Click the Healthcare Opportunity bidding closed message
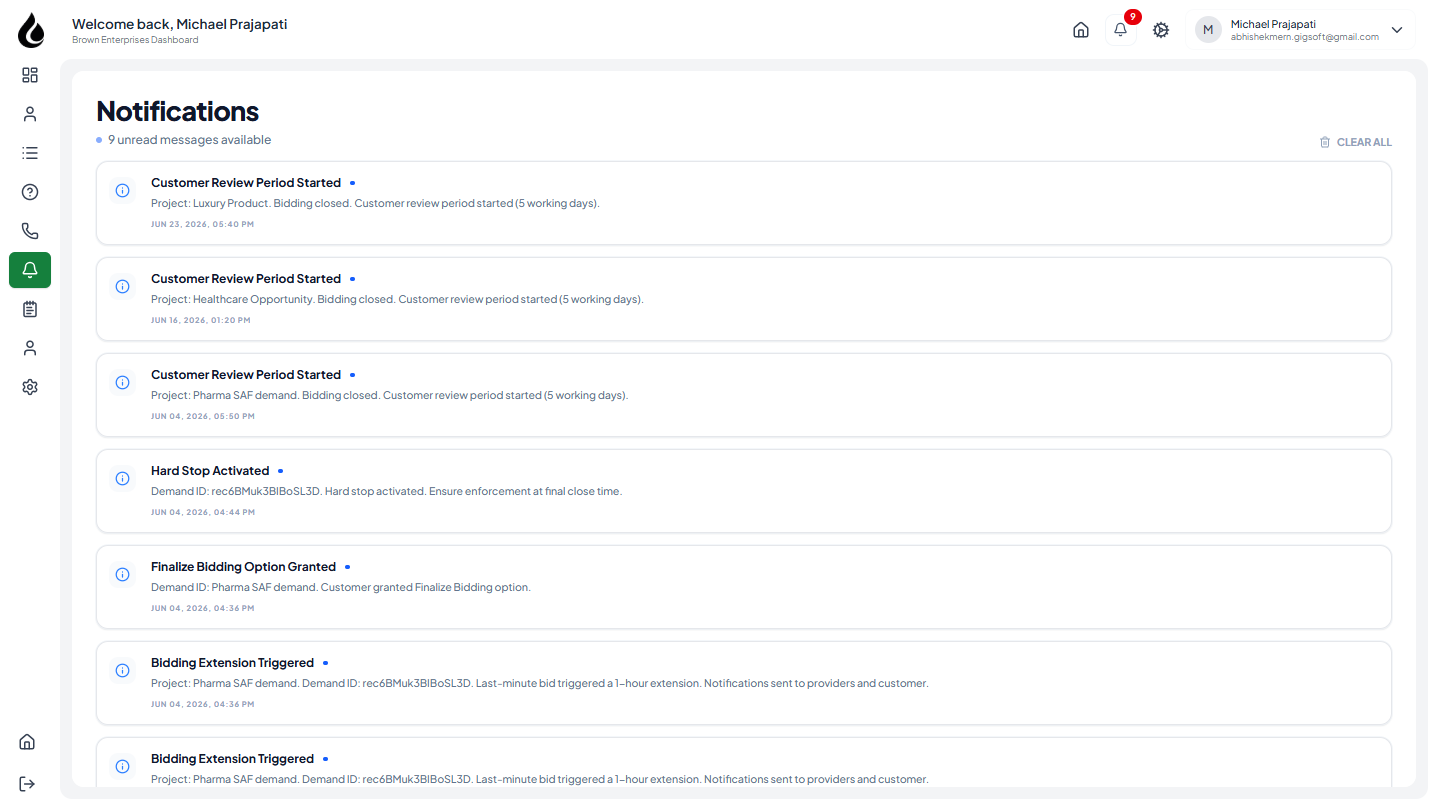1440x811 pixels. [397, 299]
